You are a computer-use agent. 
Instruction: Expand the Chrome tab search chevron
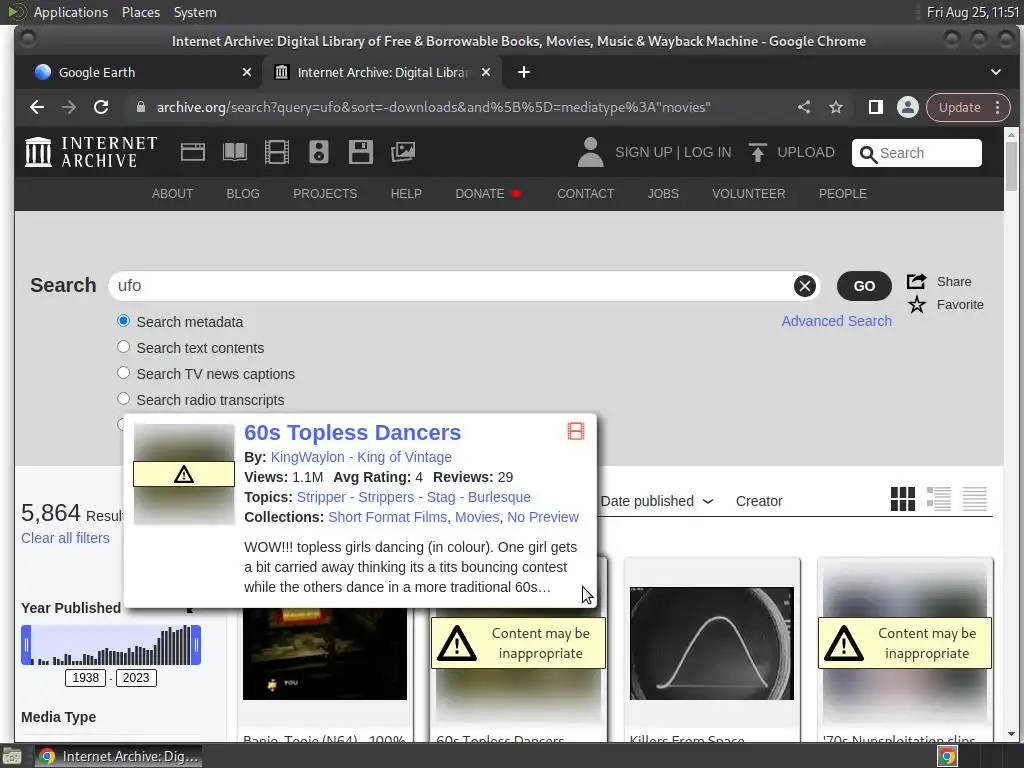pos(995,72)
